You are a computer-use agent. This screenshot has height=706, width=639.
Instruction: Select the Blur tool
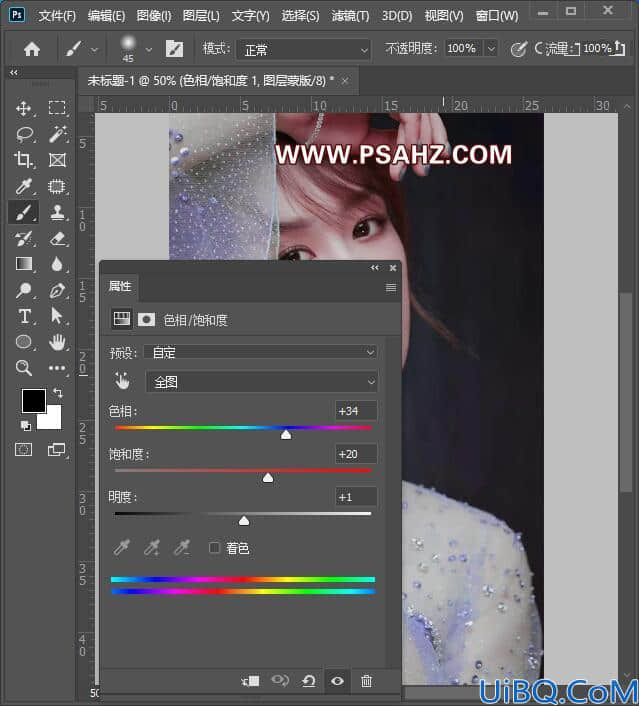(57, 264)
